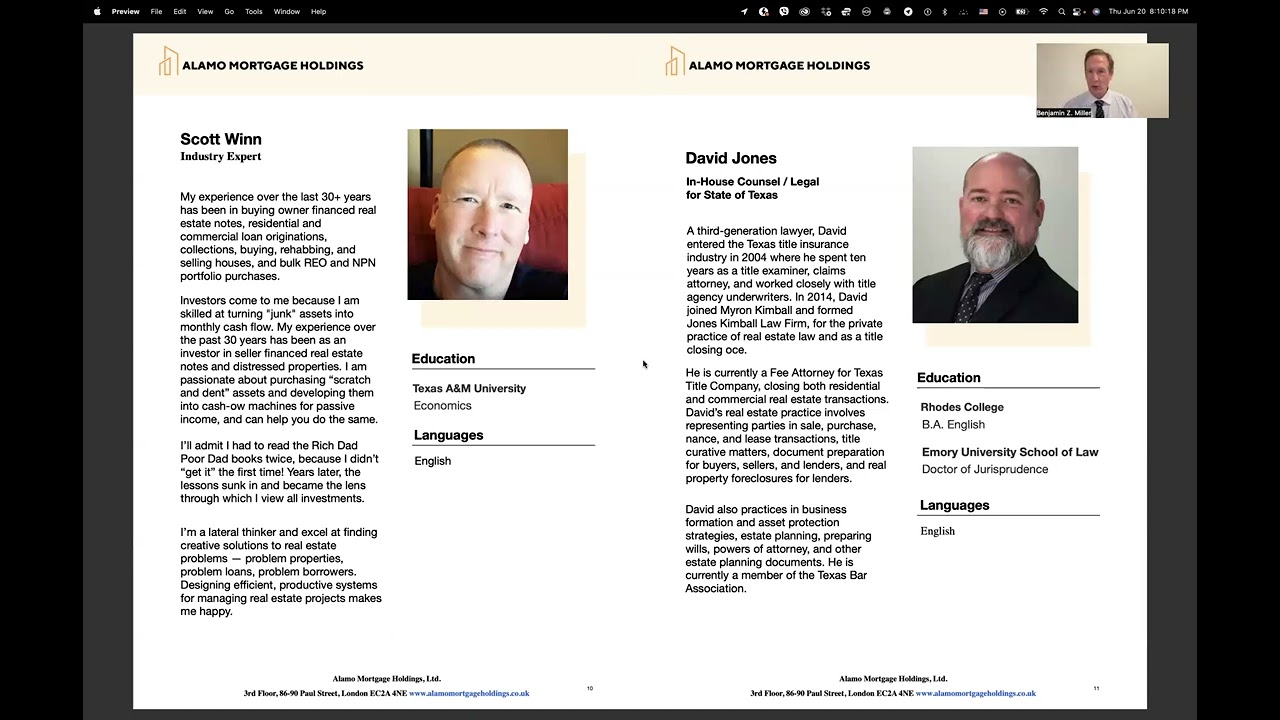
Task: Click Benjamin Z. Miller video thumbnail
Action: 1102,80
